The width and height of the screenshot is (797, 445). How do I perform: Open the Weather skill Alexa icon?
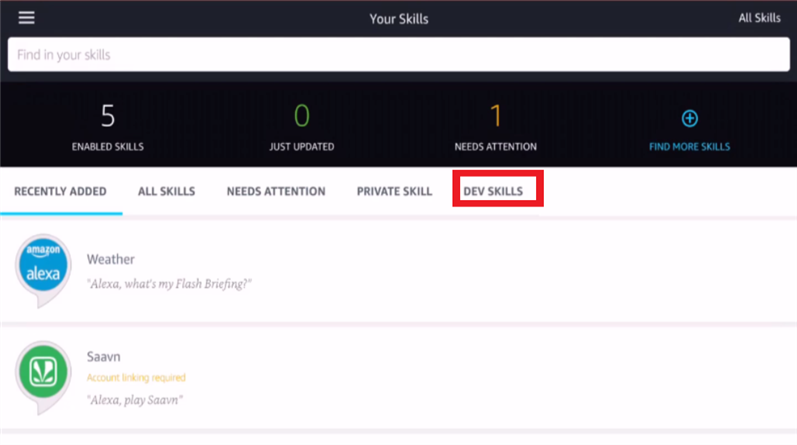(x=43, y=266)
